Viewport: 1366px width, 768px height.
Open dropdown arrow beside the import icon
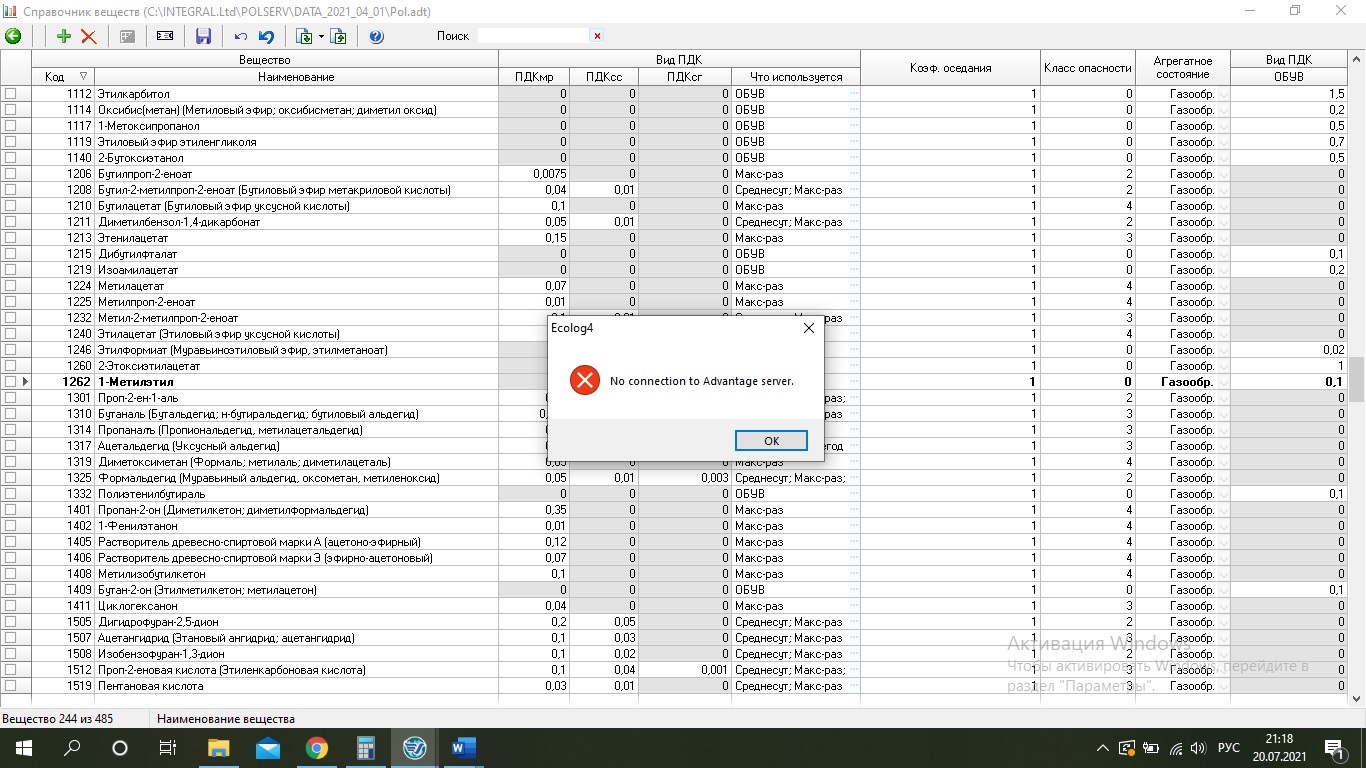click(x=321, y=36)
